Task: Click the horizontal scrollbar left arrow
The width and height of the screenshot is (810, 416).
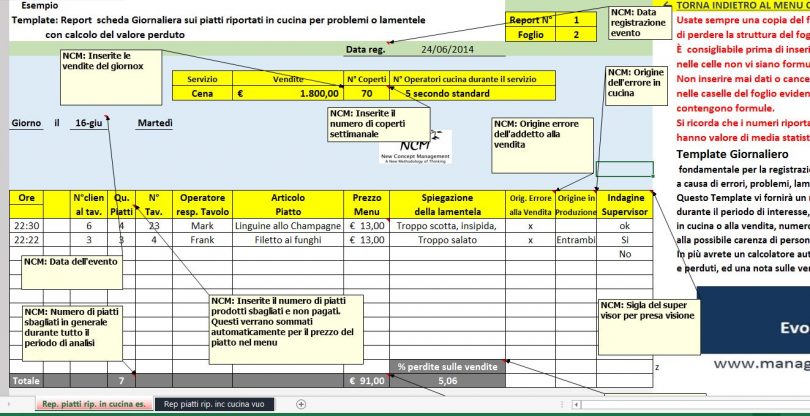Action: pos(577,405)
